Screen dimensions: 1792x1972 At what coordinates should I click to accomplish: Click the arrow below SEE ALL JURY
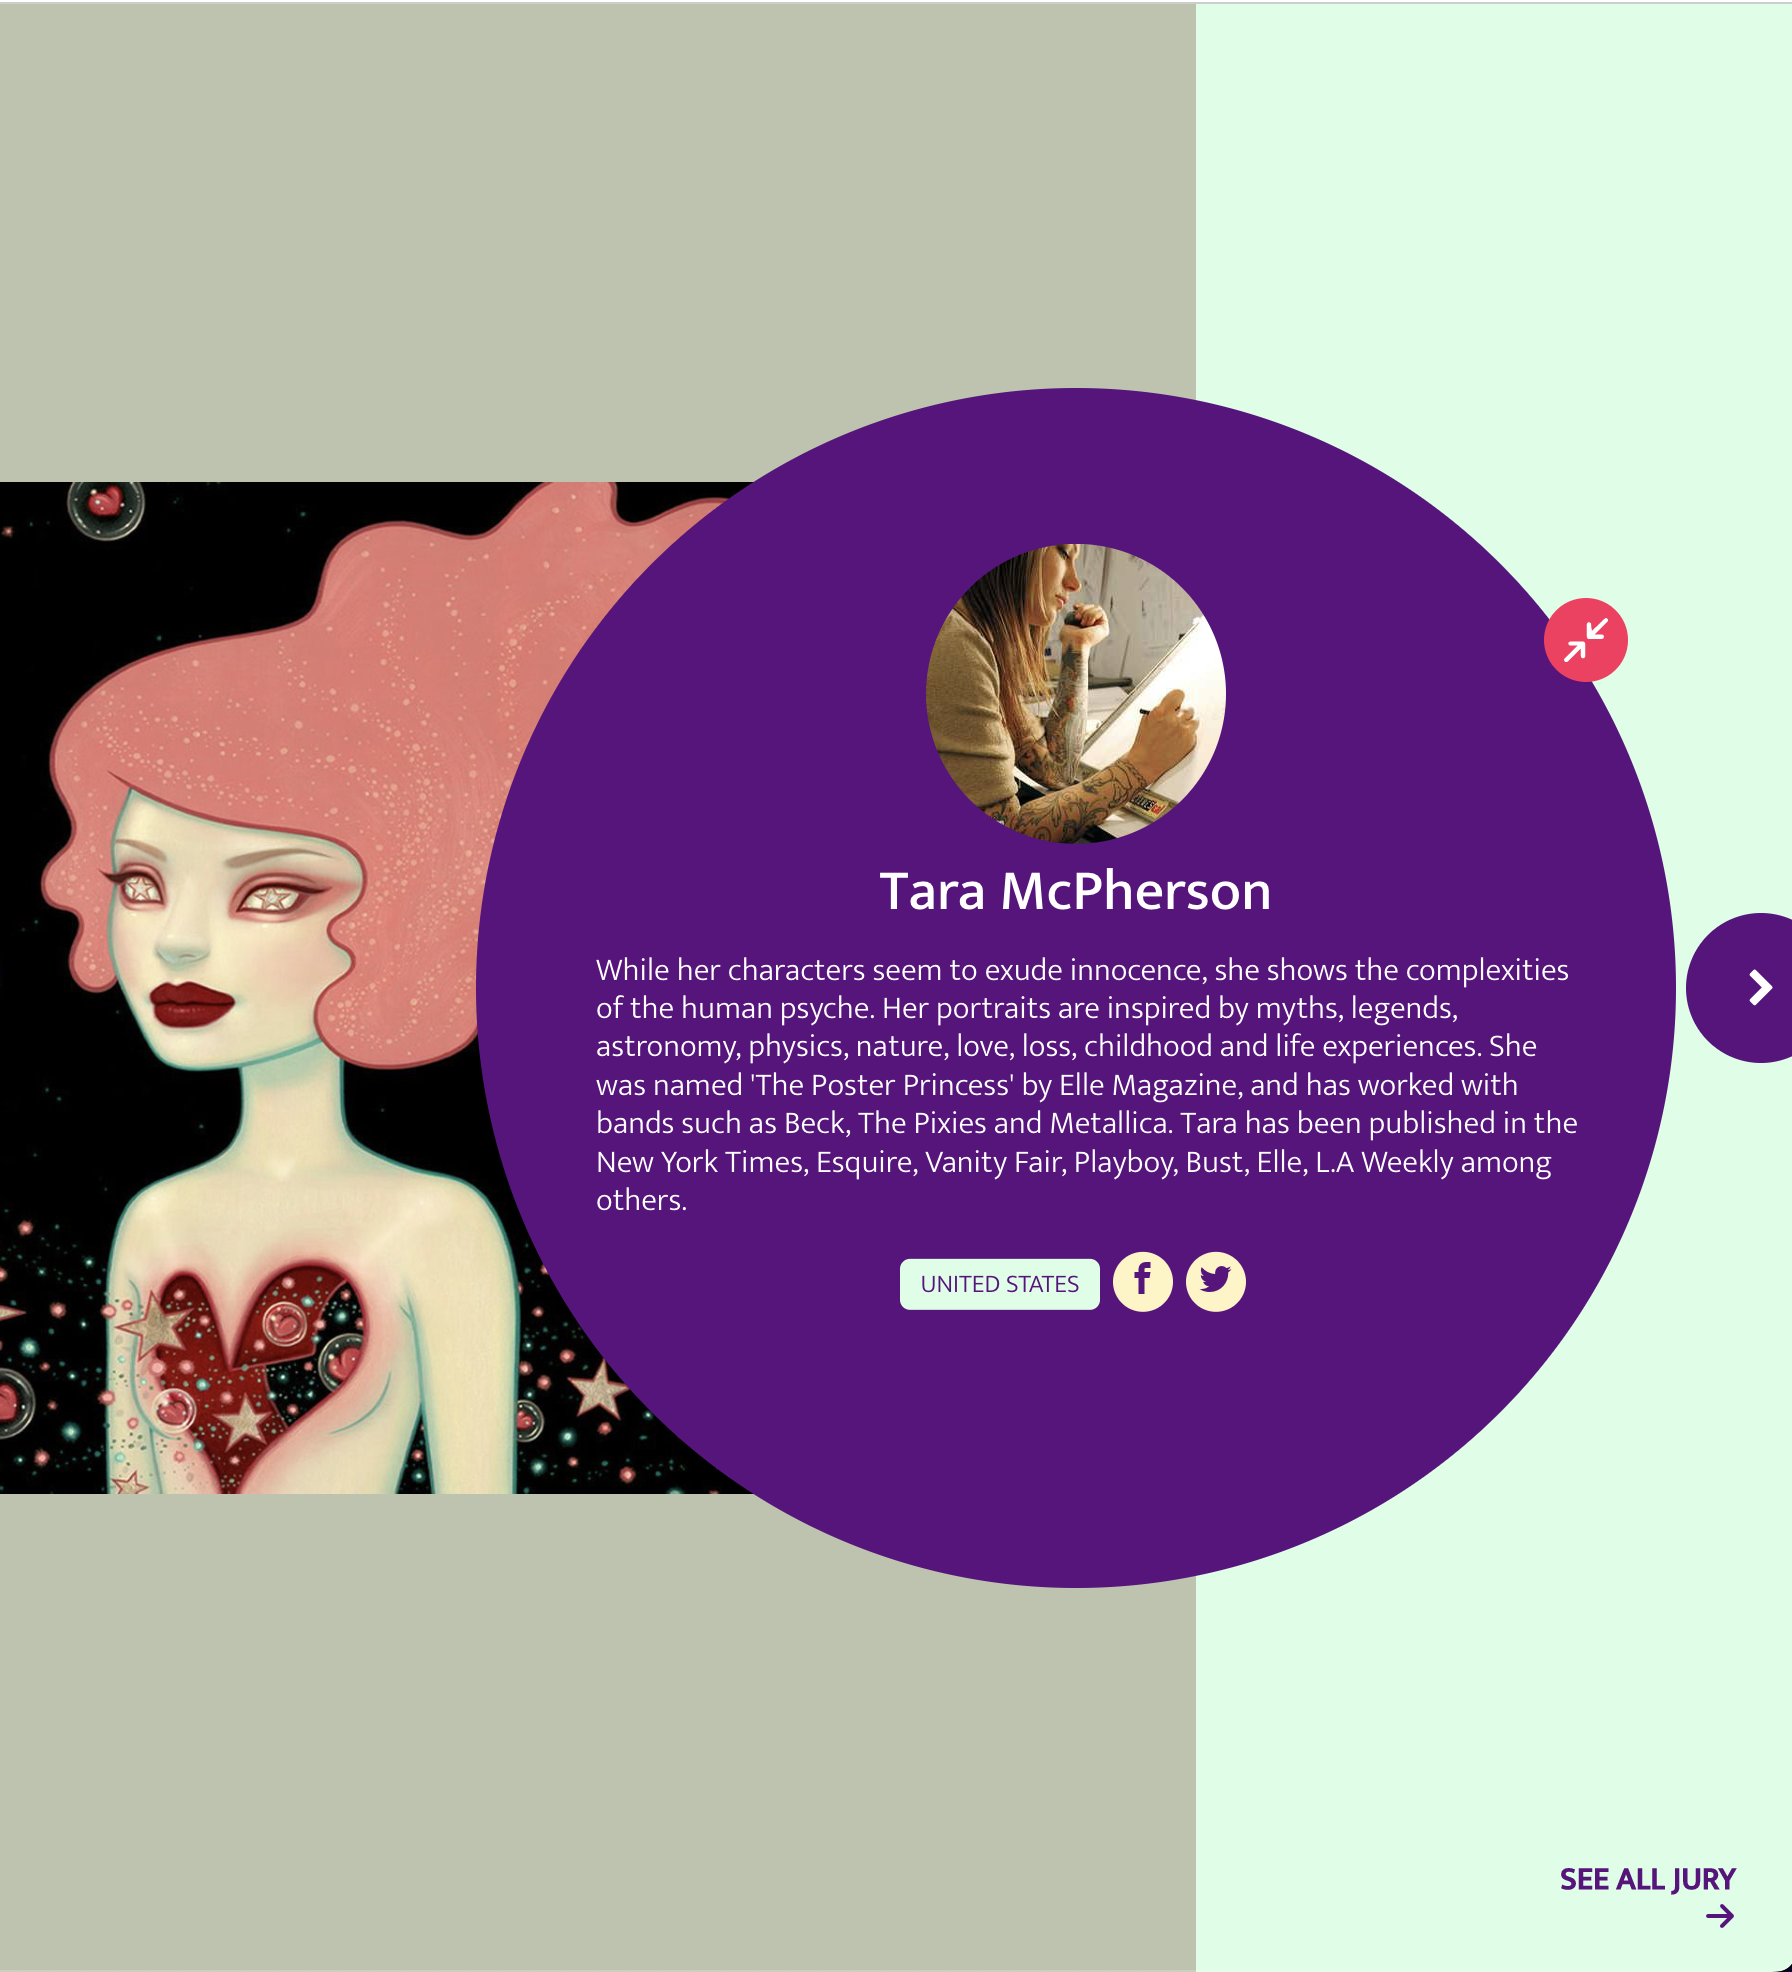click(1720, 1916)
